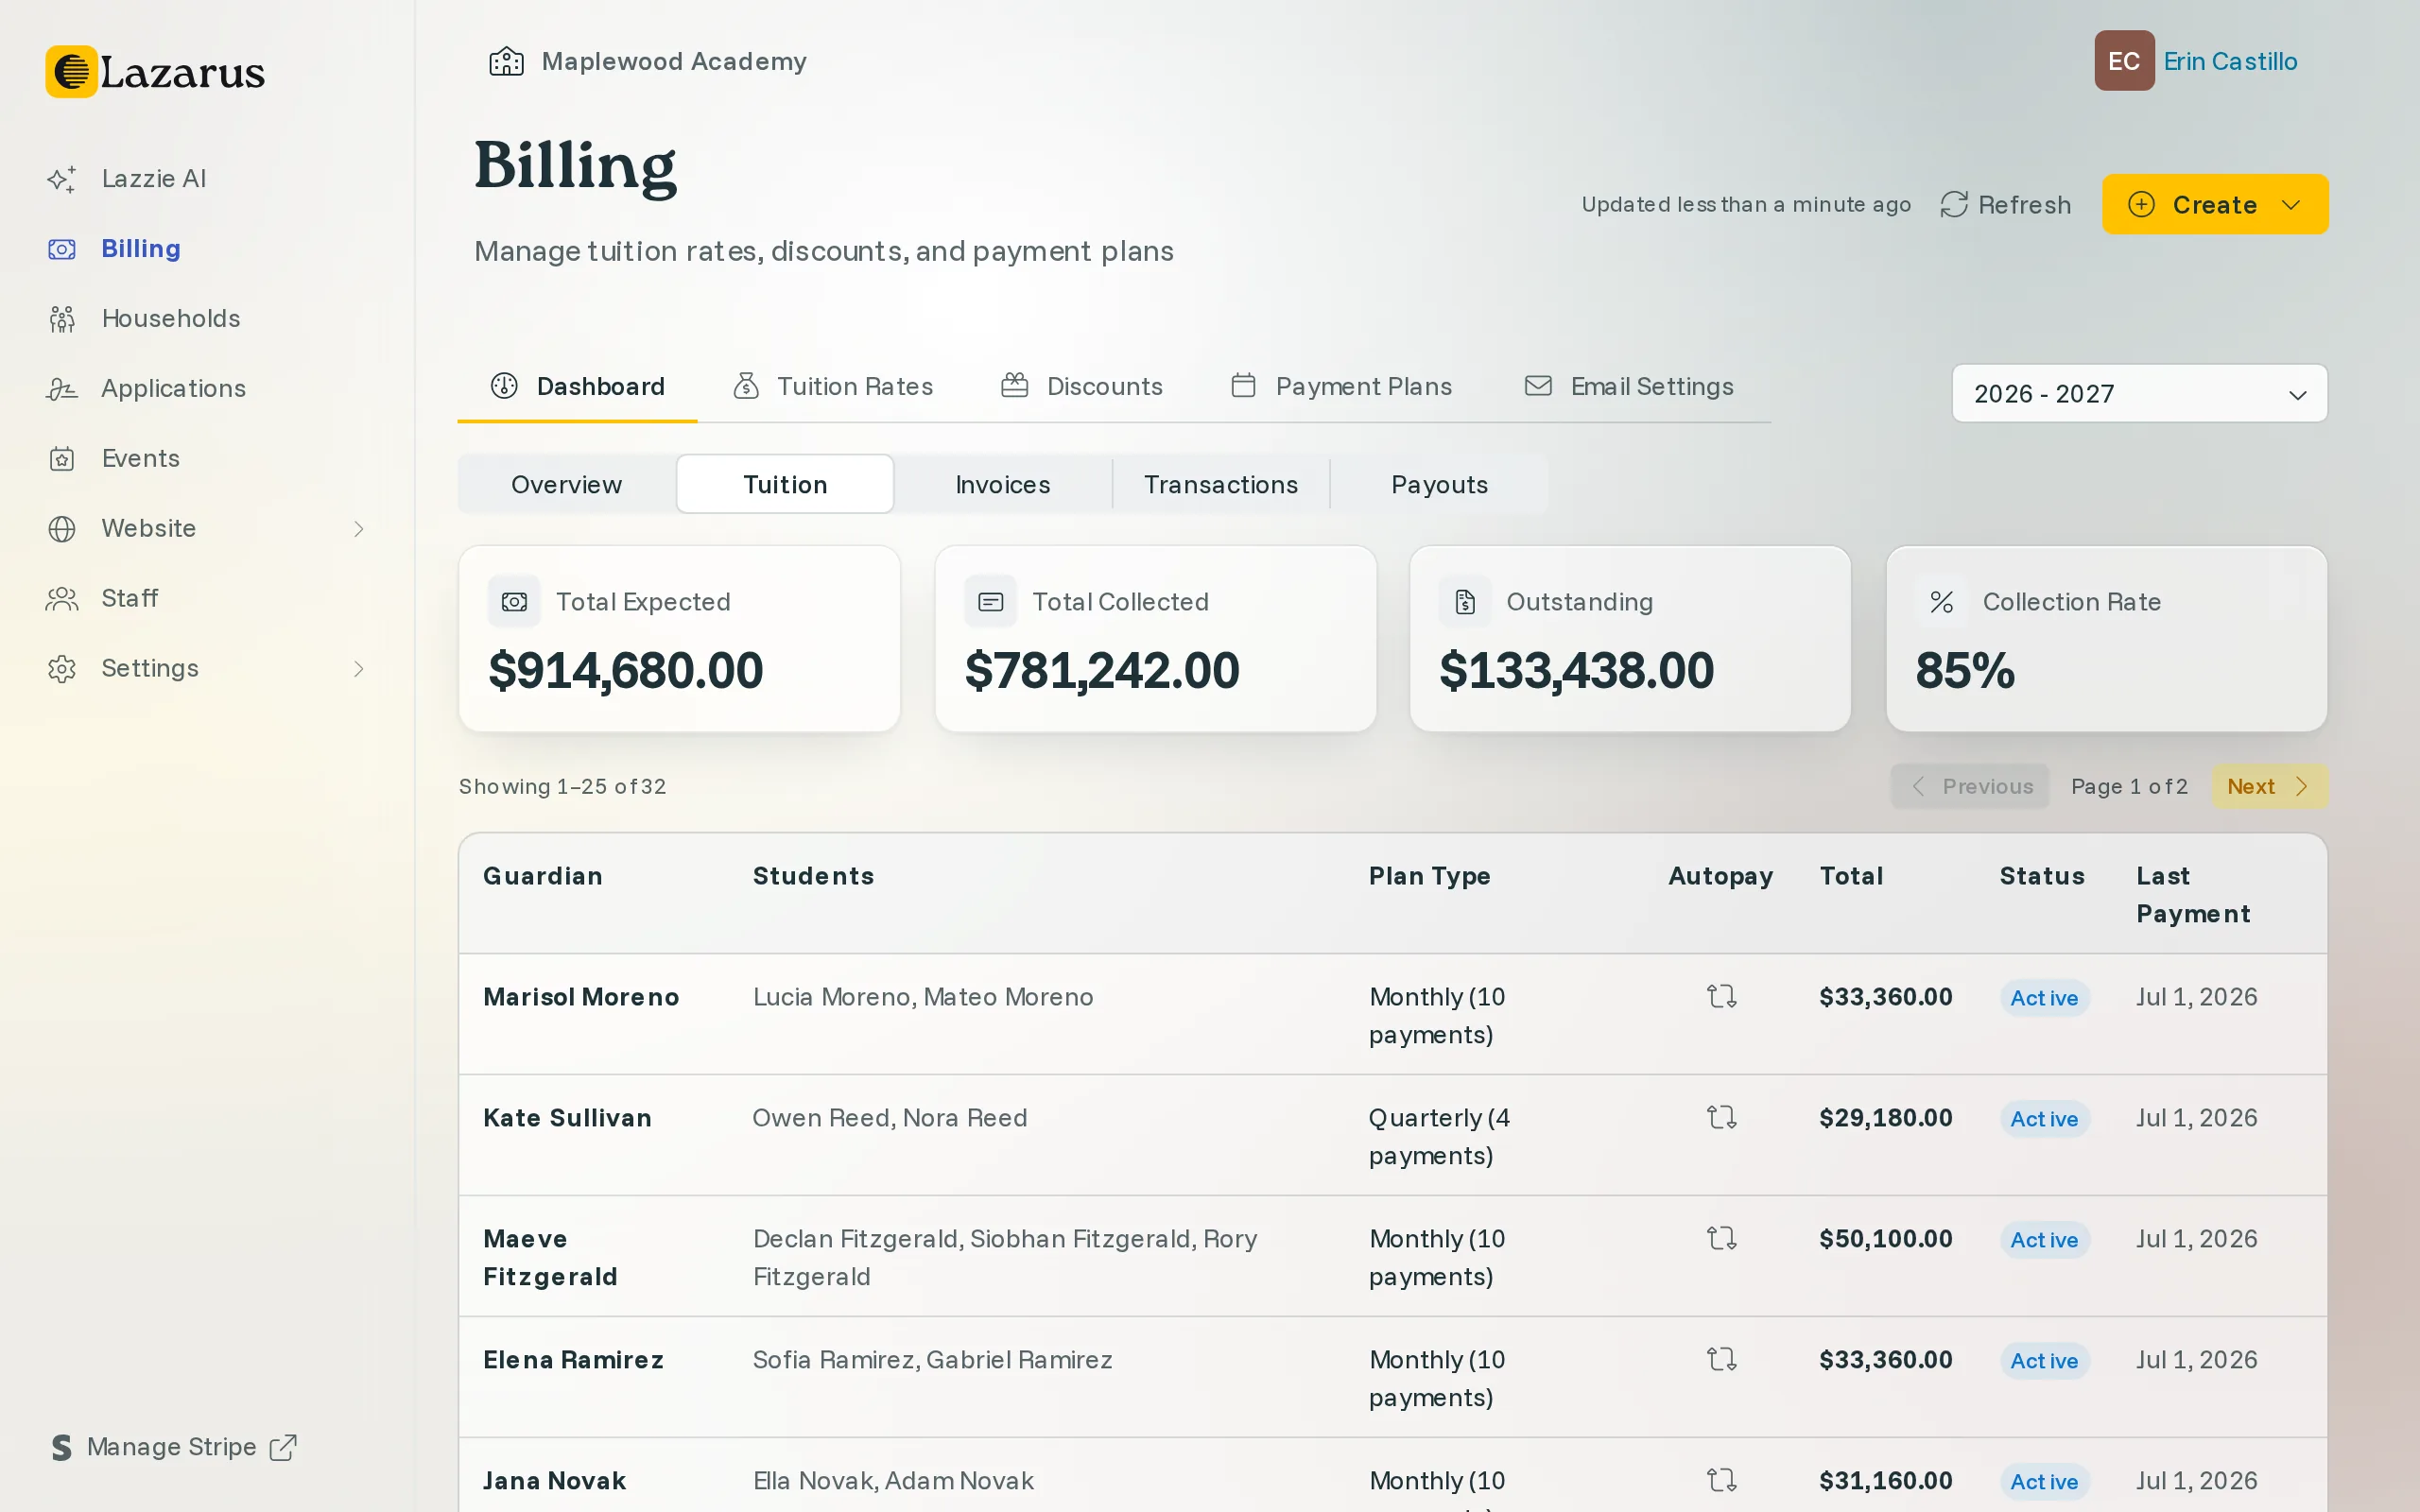2420x1512 pixels.
Task: Open Lazzie AI sparkle icon
Action: (x=62, y=179)
